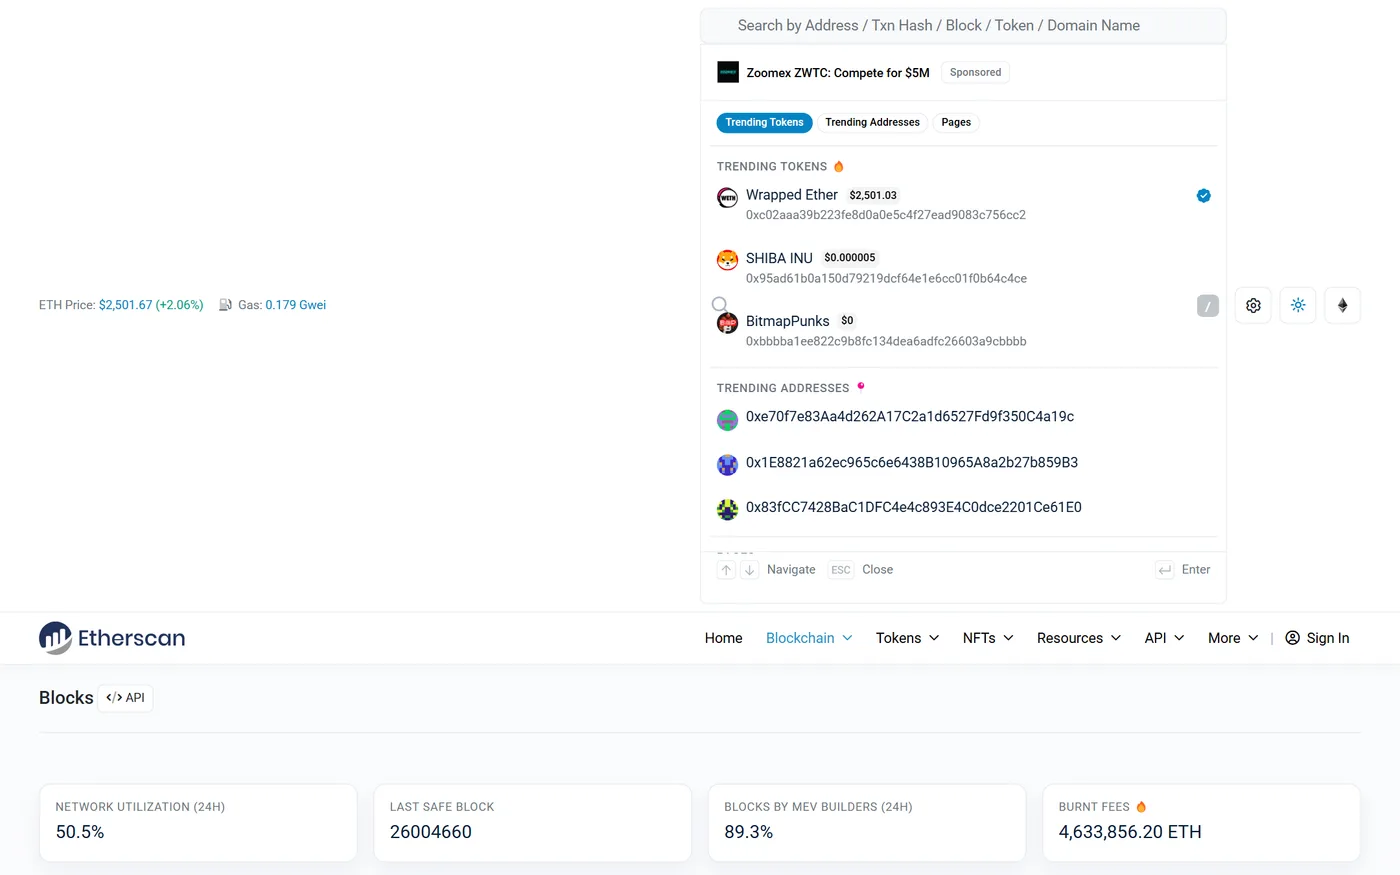The image size is (1400, 875).
Task: Expand the API dropdown in navigation bar
Action: pyautogui.click(x=1165, y=638)
